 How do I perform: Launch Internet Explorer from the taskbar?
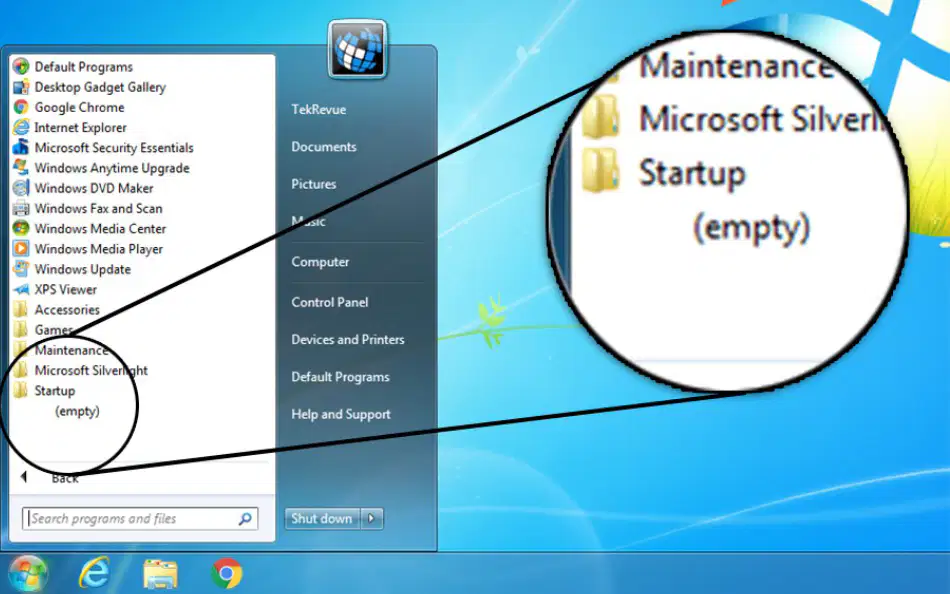(94, 573)
